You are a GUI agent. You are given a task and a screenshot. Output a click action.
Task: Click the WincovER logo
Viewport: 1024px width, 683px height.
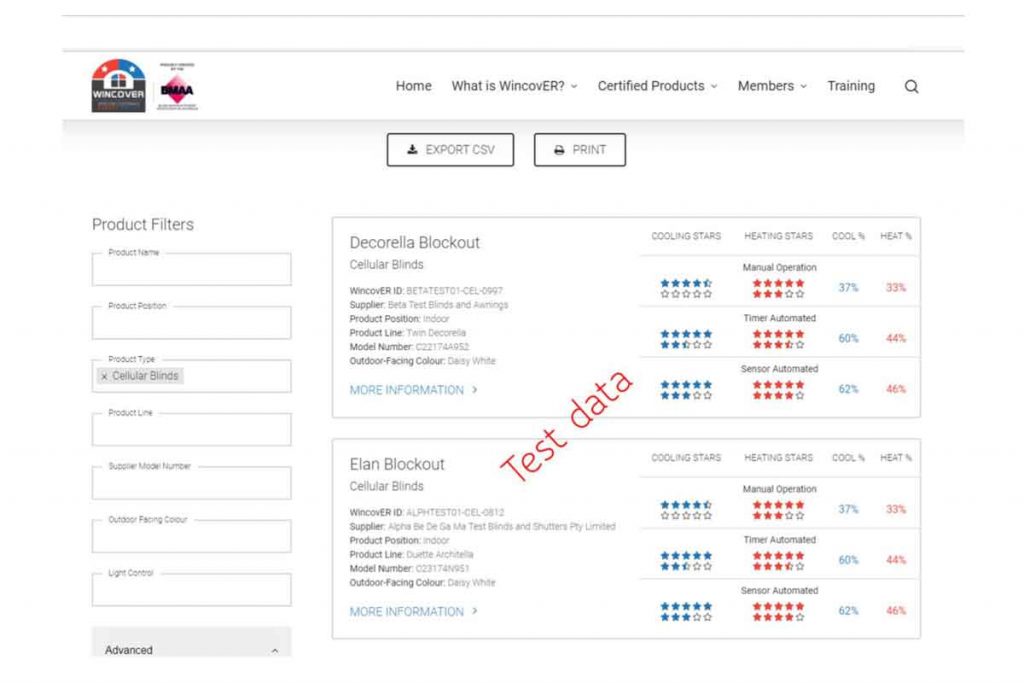[118, 86]
